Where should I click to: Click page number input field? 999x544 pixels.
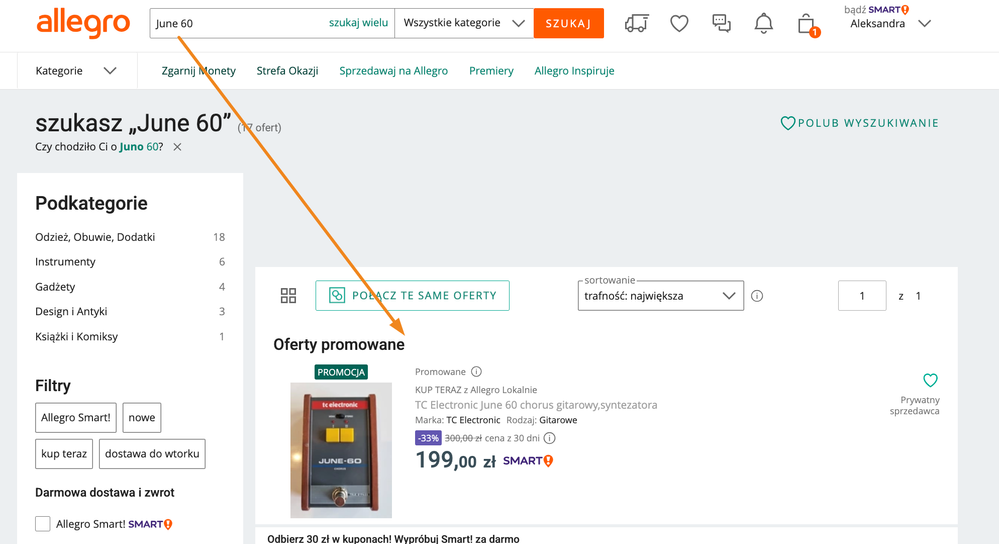coord(862,296)
